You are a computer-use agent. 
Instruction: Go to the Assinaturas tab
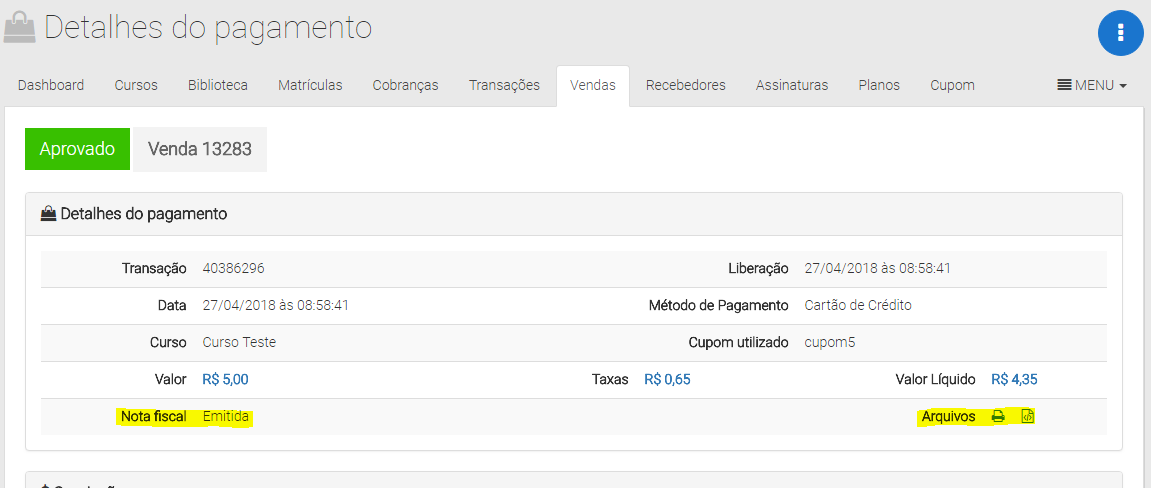click(792, 85)
